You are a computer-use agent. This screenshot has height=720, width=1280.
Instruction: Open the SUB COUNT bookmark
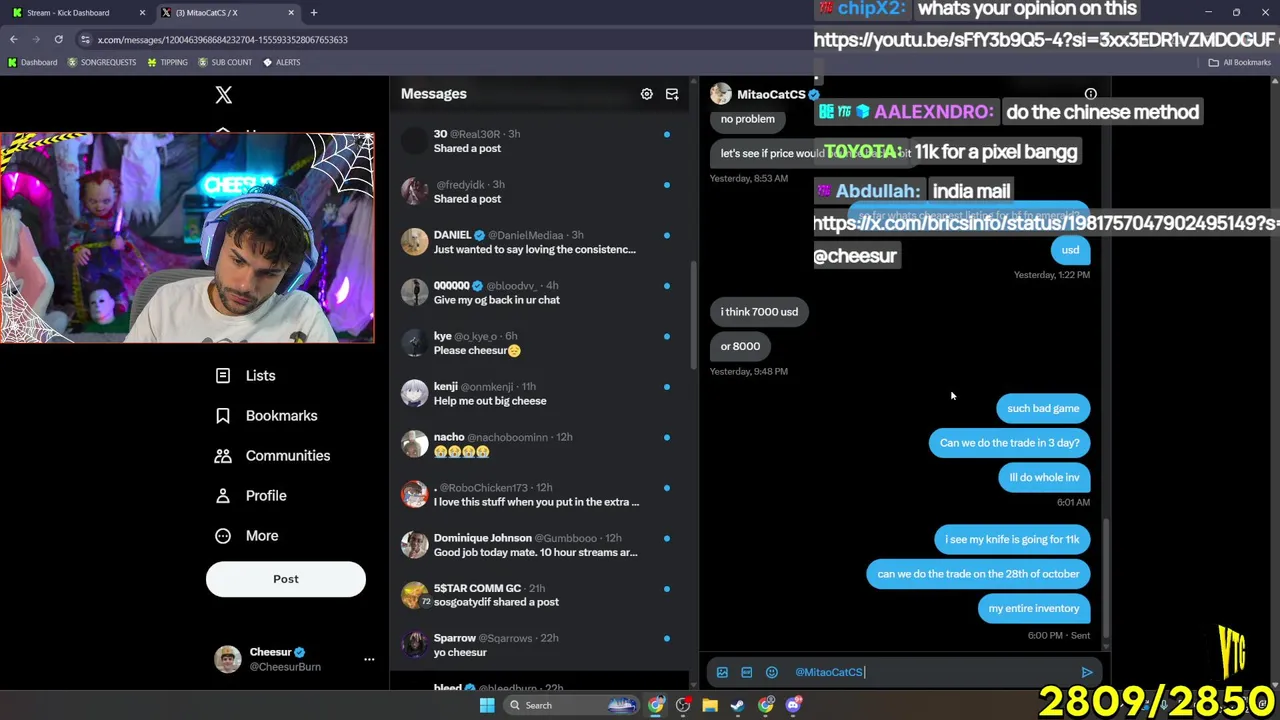225,62
